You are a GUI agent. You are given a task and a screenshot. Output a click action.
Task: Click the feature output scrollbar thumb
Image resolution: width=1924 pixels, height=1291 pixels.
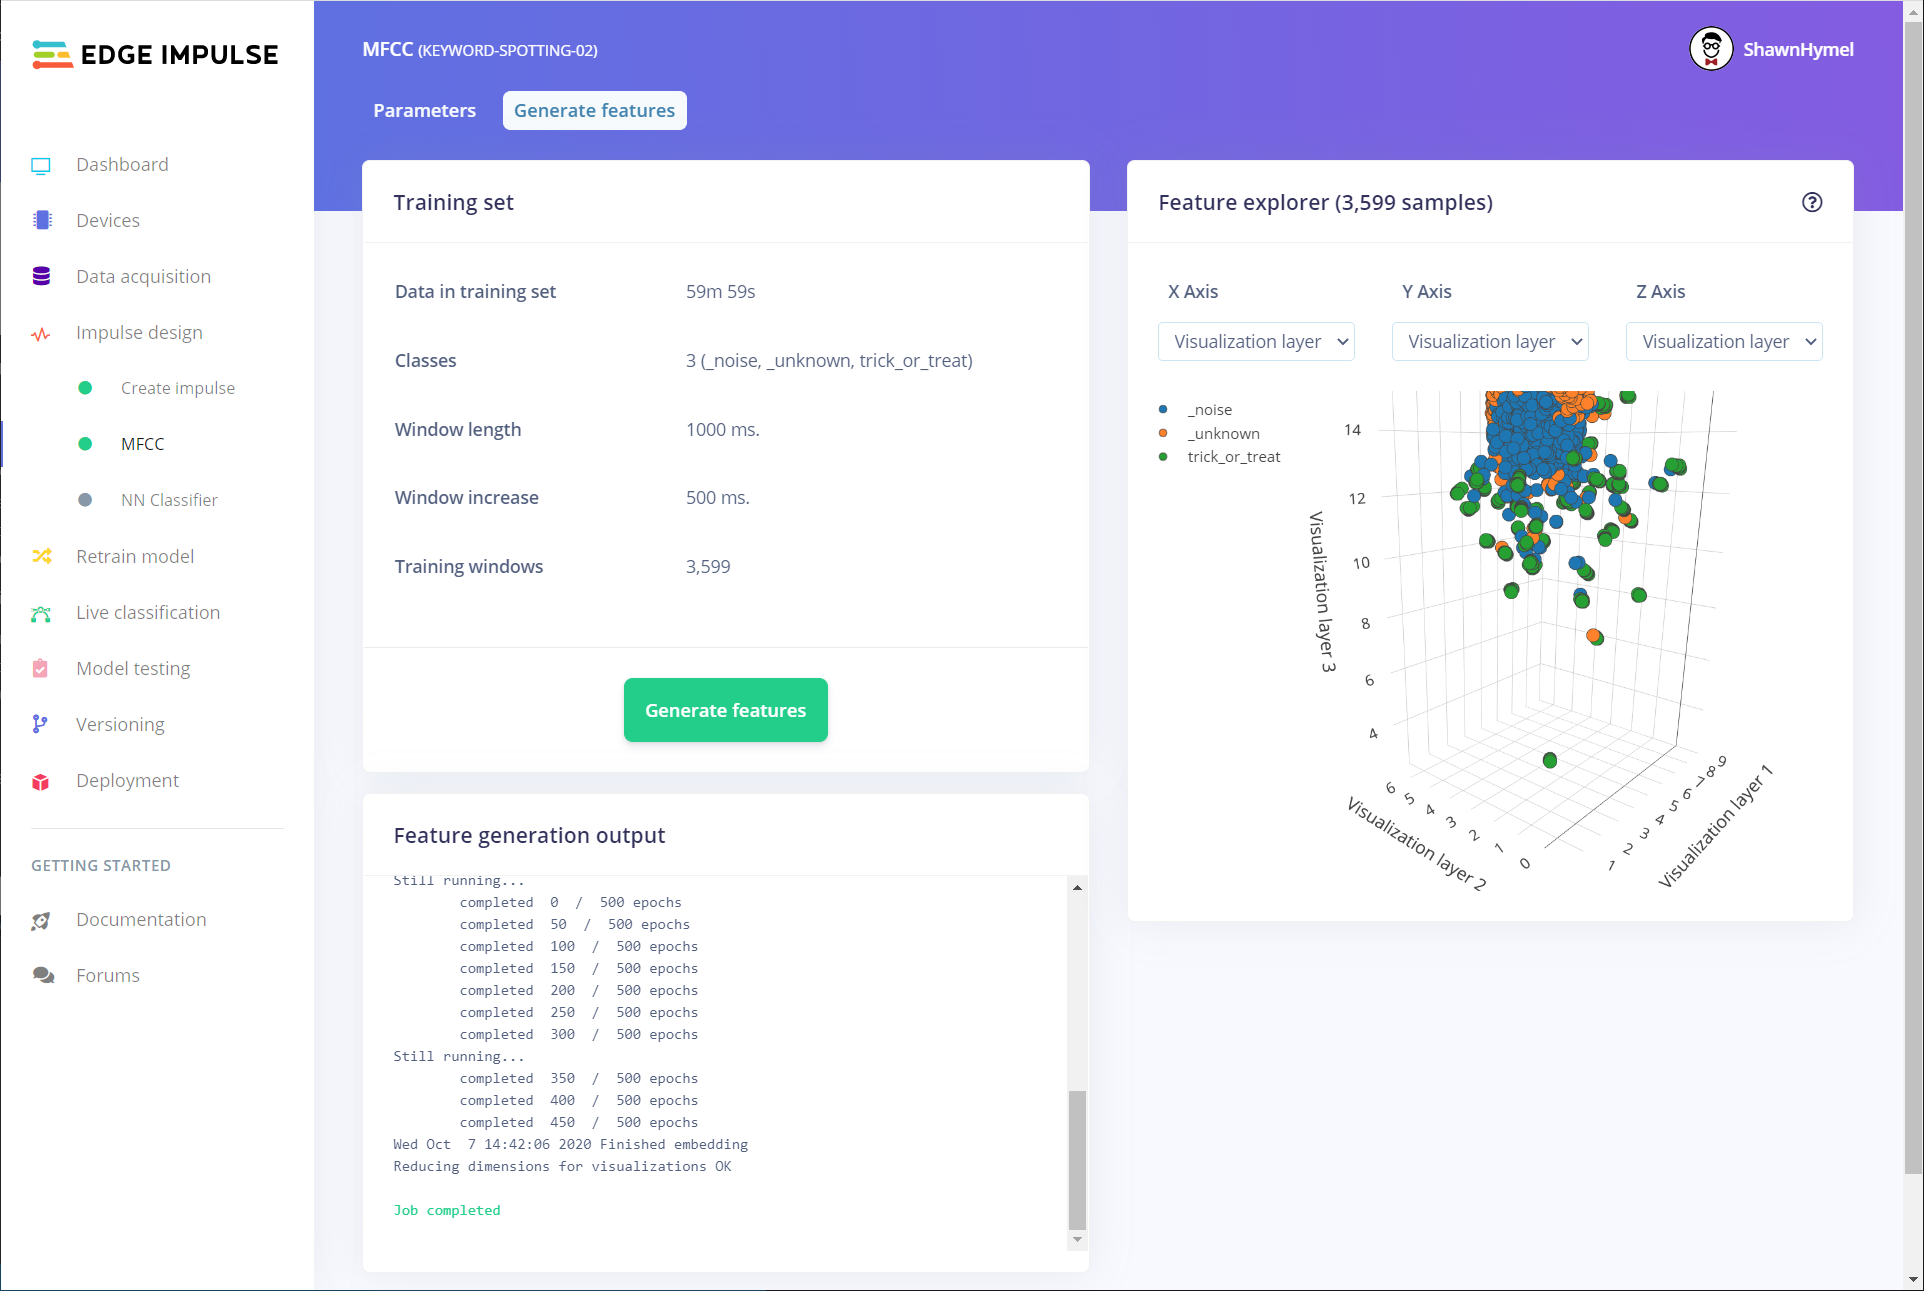click(x=1077, y=1160)
